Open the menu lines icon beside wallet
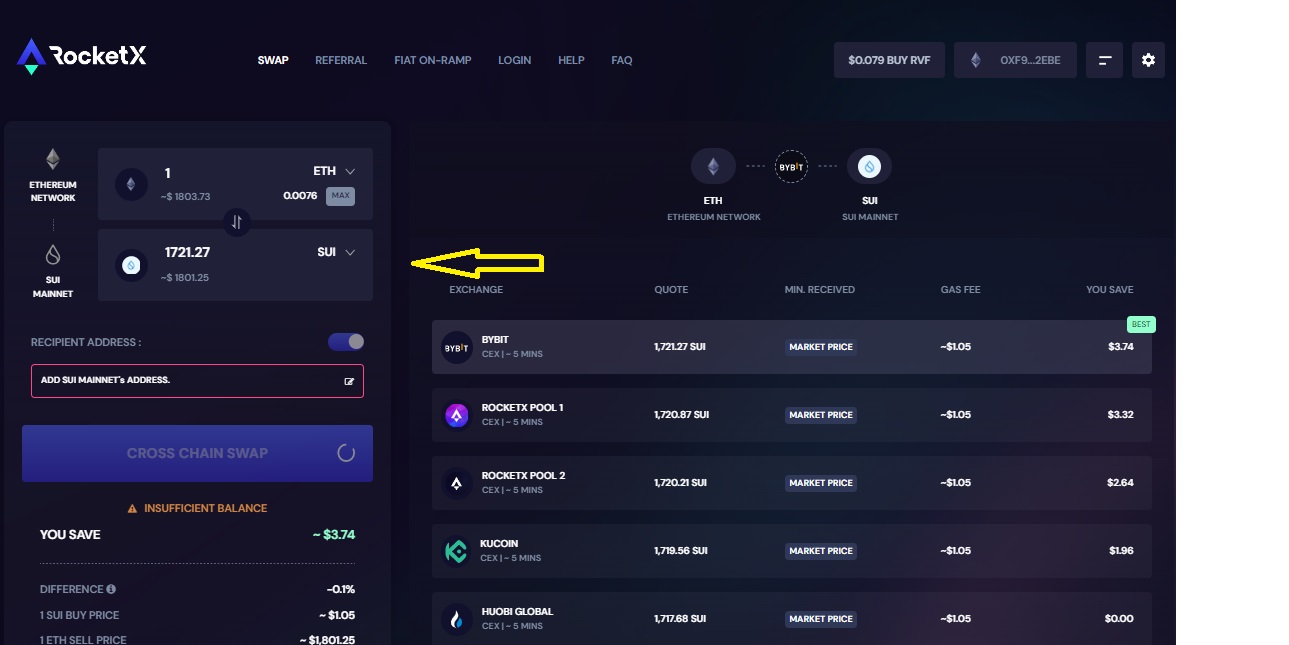This screenshot has height=645, width=1289. [1105, 60]
